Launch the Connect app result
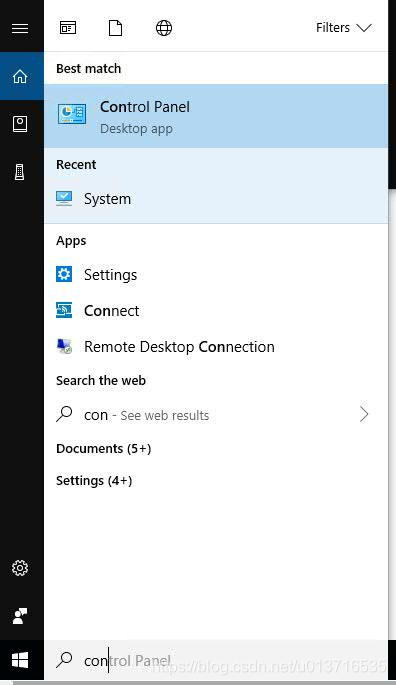The height and width of the screenshot is (685, 396). coord(216,311)
